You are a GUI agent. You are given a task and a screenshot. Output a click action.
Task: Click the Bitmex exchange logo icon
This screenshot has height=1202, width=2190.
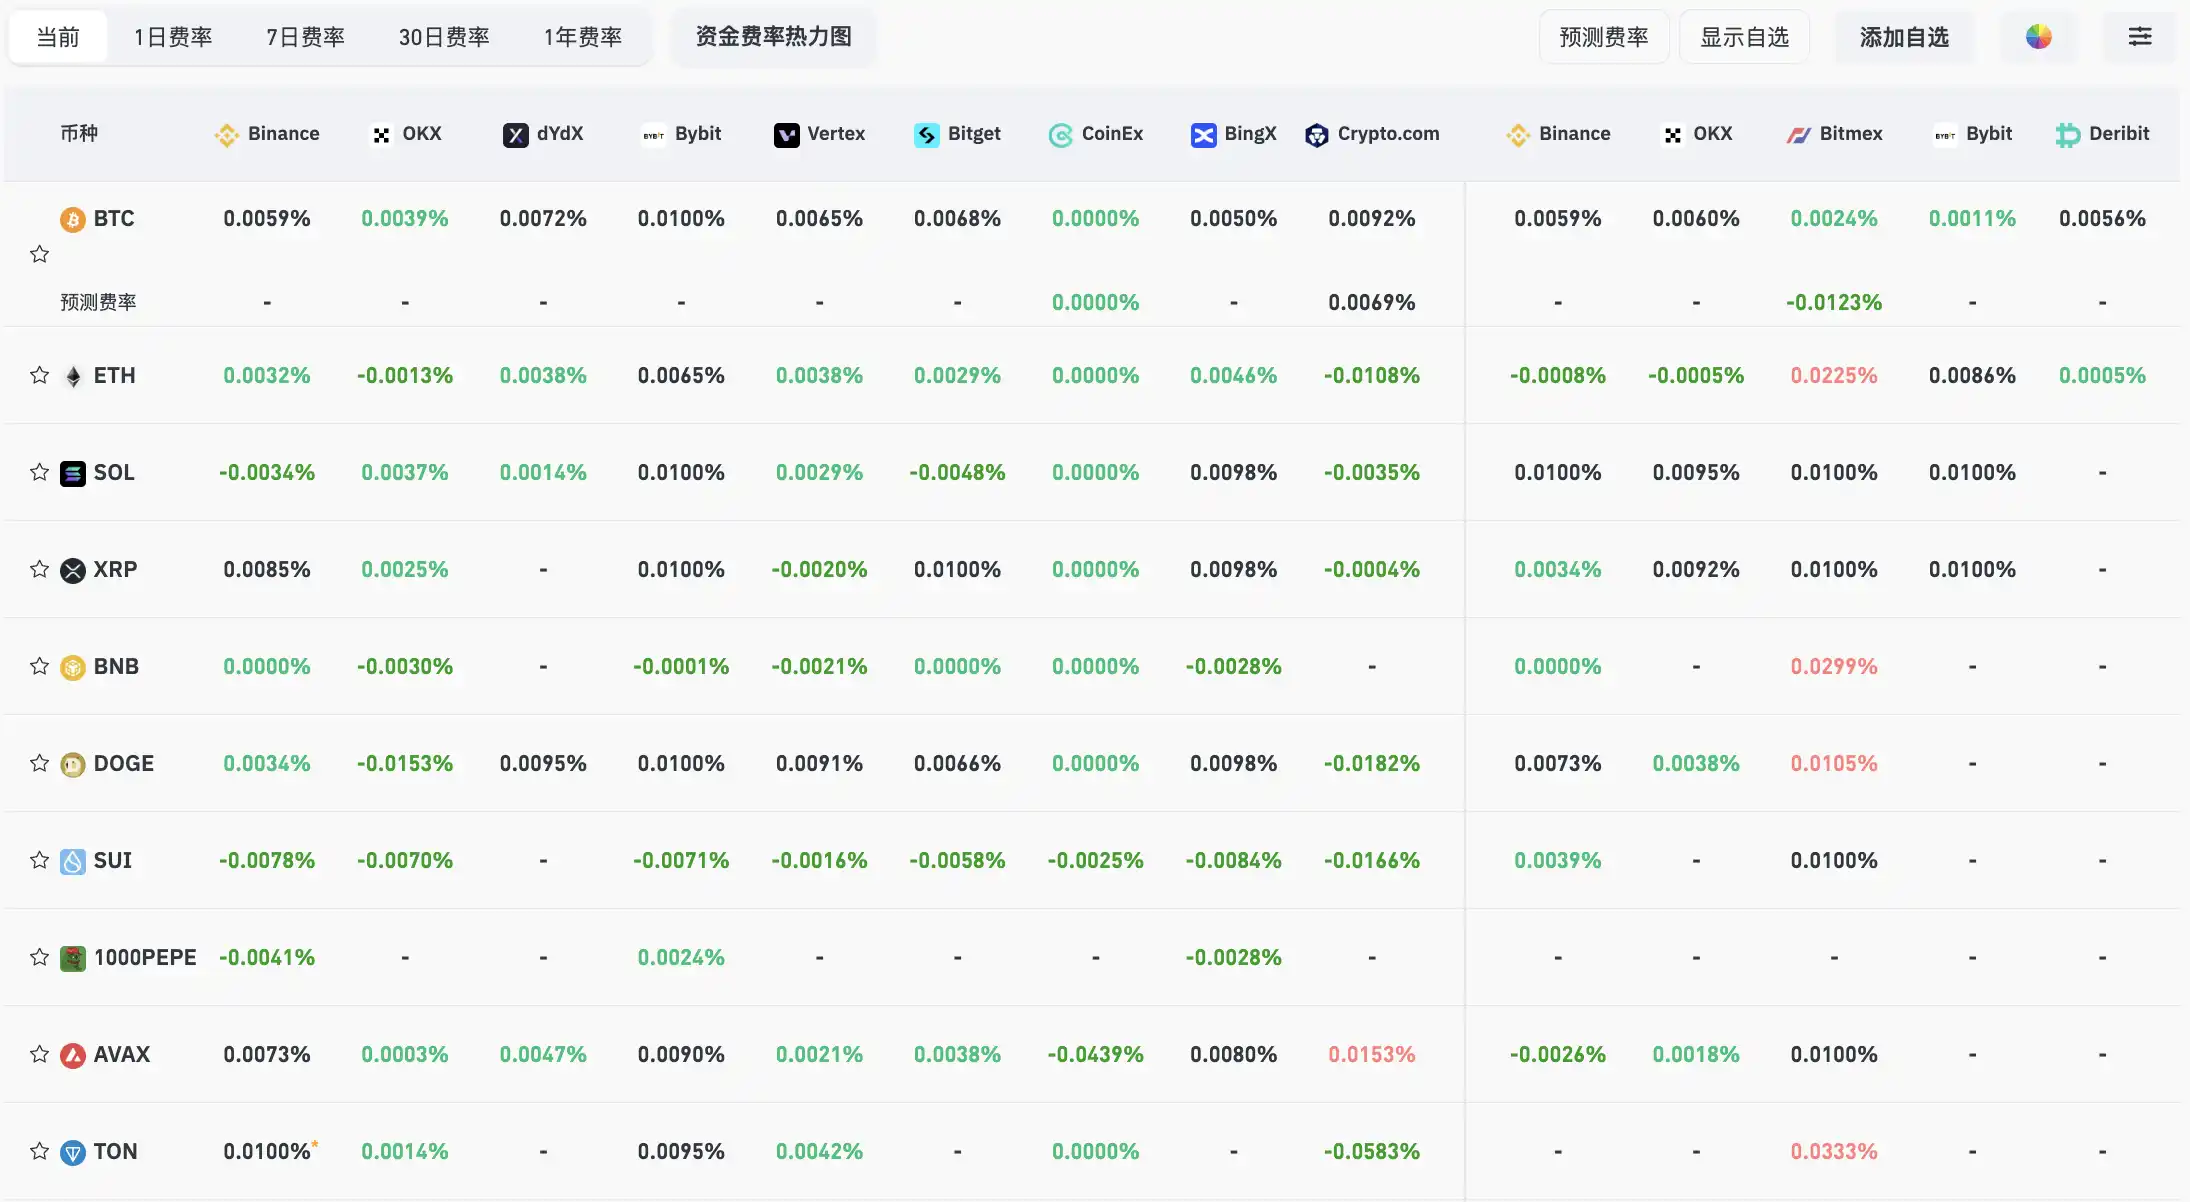coord(1798,135)
